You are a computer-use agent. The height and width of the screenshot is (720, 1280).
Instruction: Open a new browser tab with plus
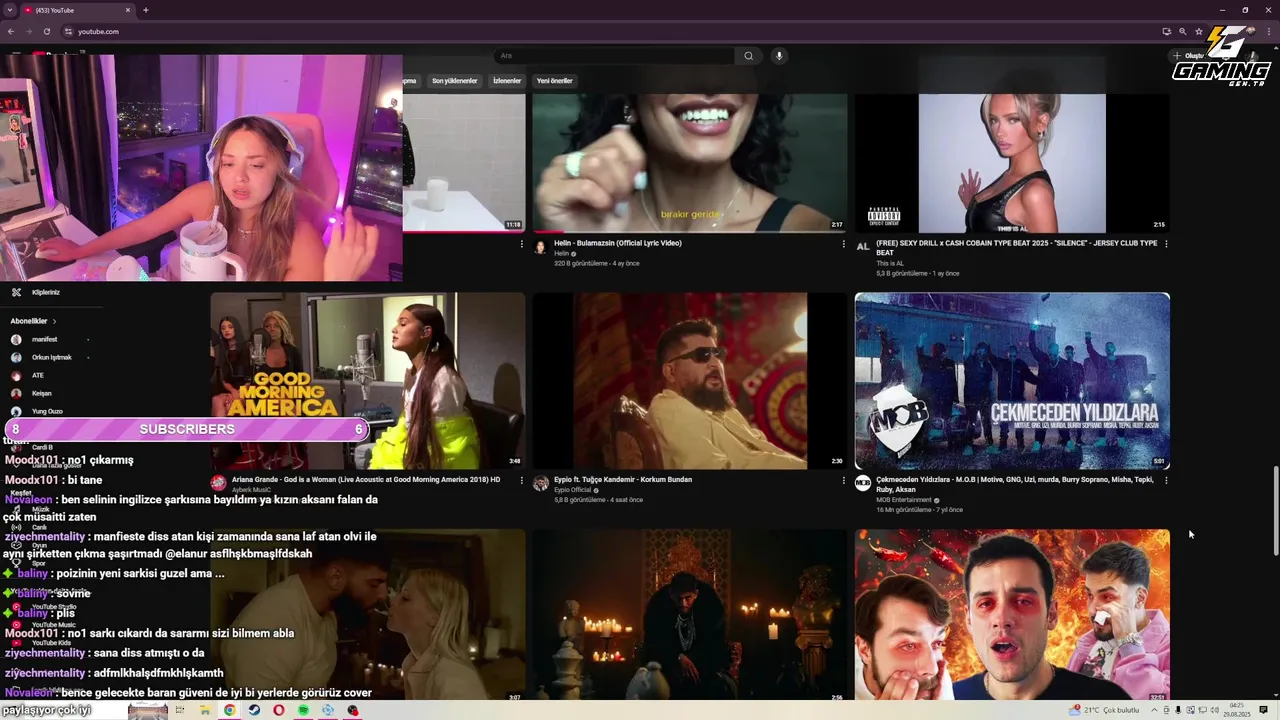coord(146,10)
